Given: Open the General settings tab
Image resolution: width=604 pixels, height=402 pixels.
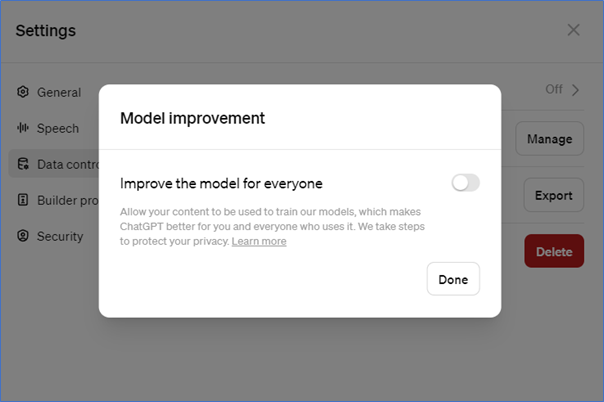Looking at the screenshot, I should coord(59,92).
